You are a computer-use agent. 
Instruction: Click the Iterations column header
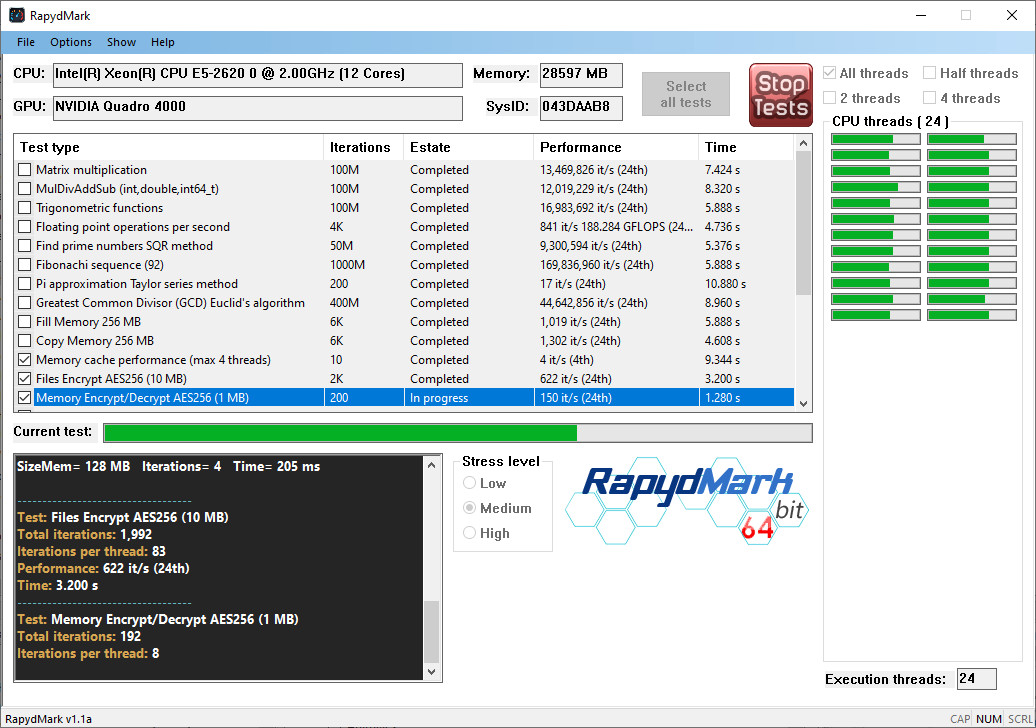363,147
